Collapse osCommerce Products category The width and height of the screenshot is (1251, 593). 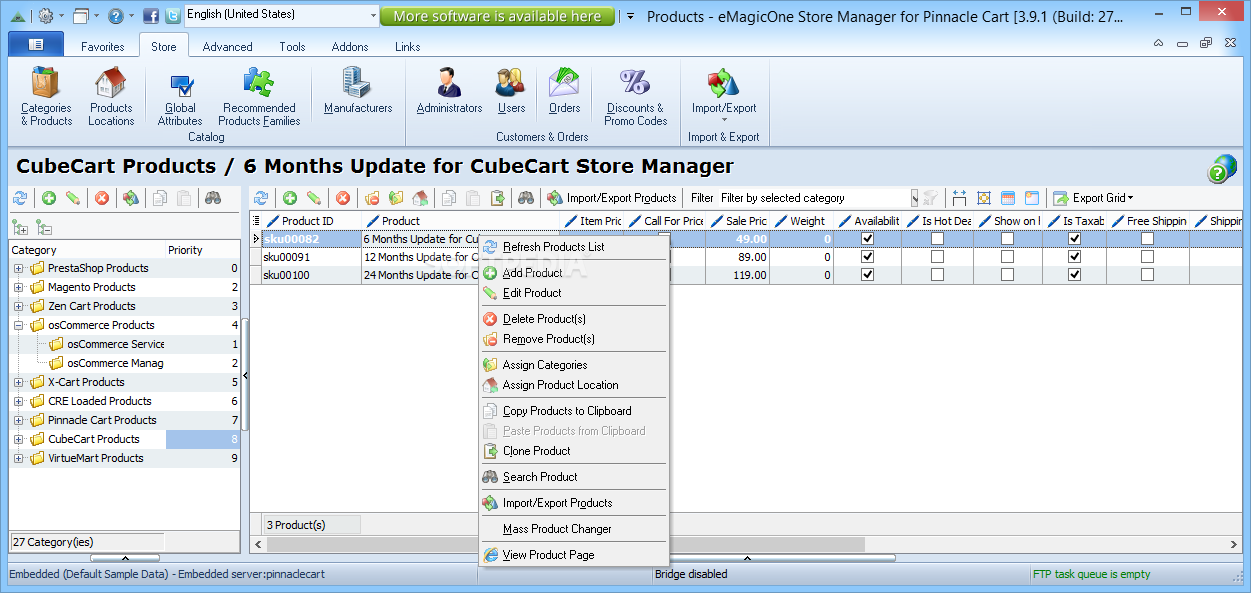tap(18, 325)
